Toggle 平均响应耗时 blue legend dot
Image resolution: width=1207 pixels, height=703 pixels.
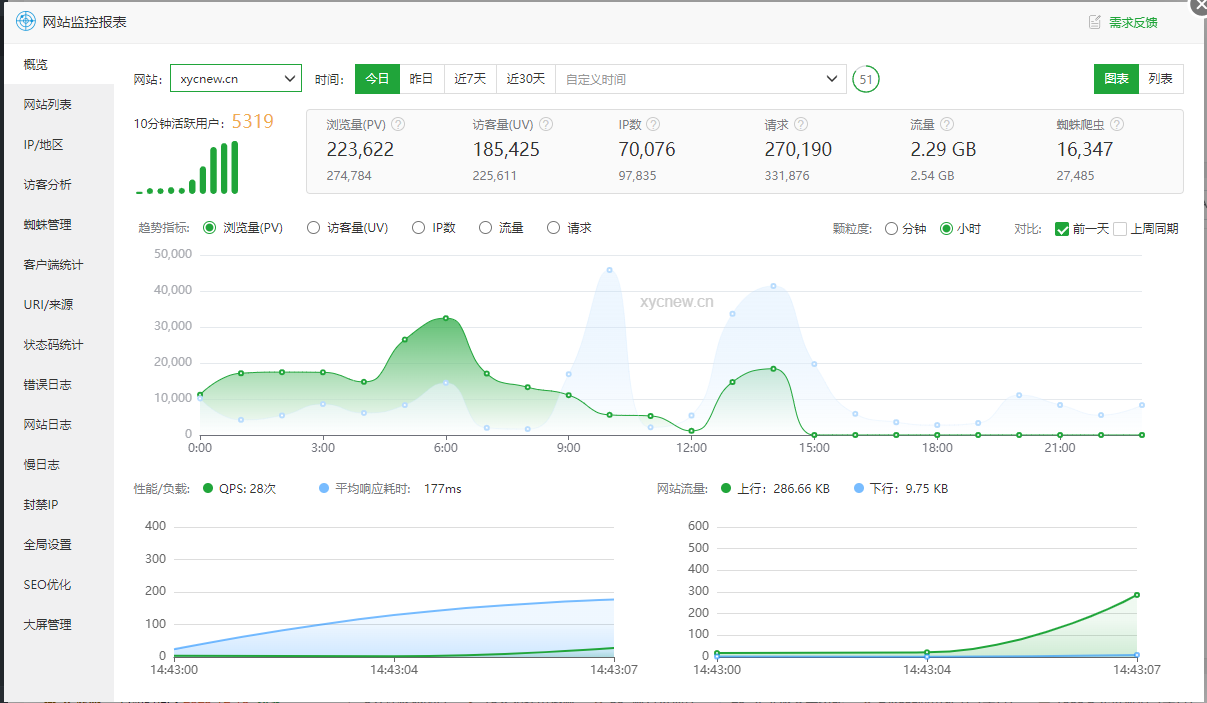pyautogui.click(x=324, y=488)
